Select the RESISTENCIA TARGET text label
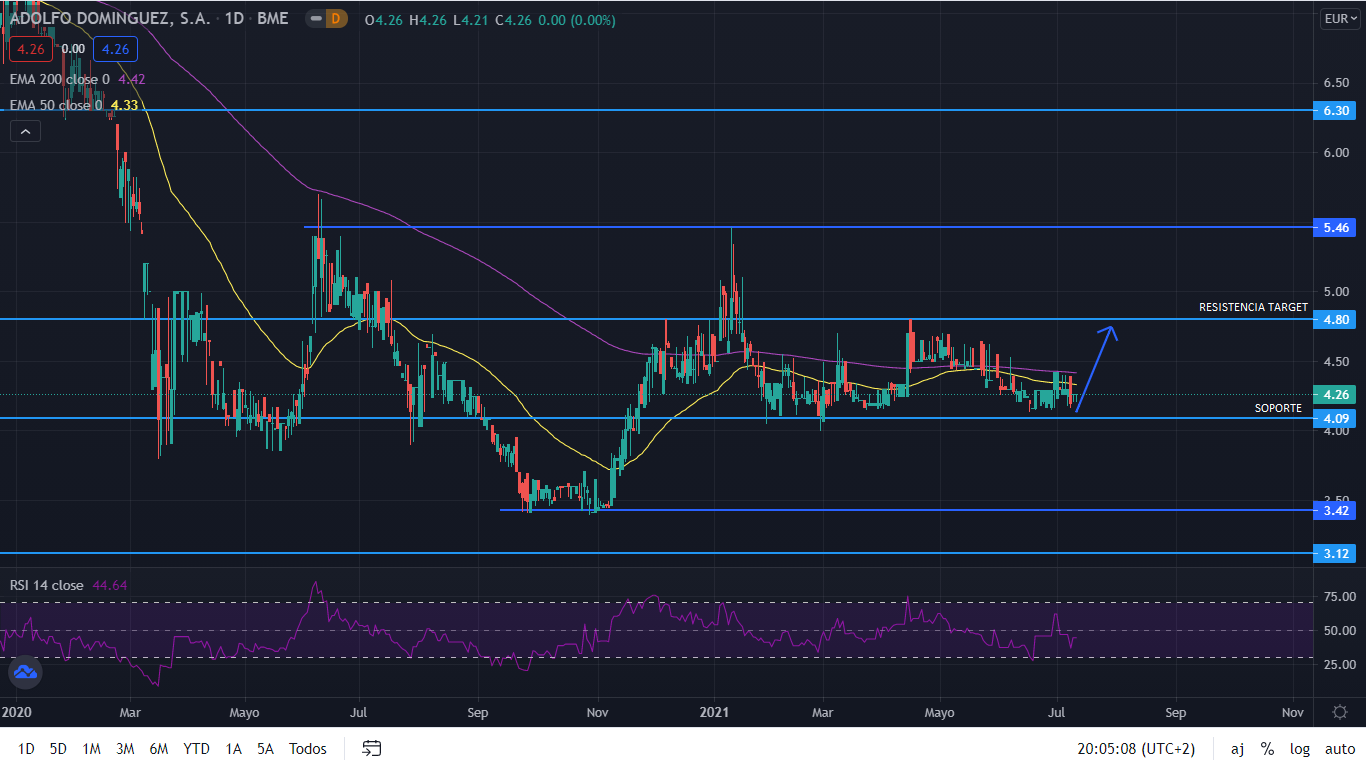1366x768 pixels. pos(1253,307)
